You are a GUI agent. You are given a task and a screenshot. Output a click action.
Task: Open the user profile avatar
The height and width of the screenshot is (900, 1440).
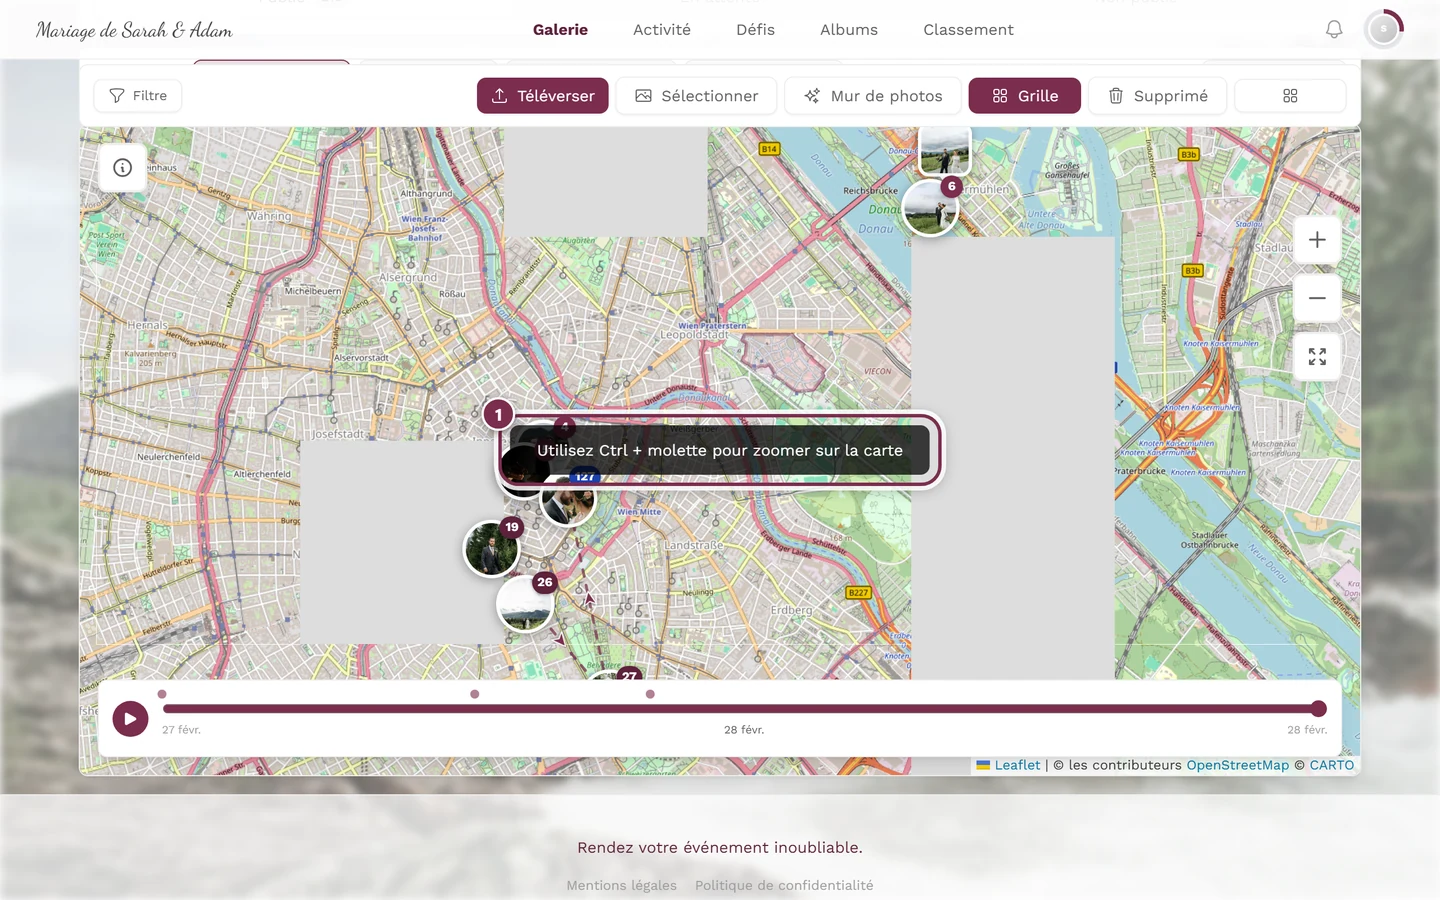click(x=1384, y=30)
